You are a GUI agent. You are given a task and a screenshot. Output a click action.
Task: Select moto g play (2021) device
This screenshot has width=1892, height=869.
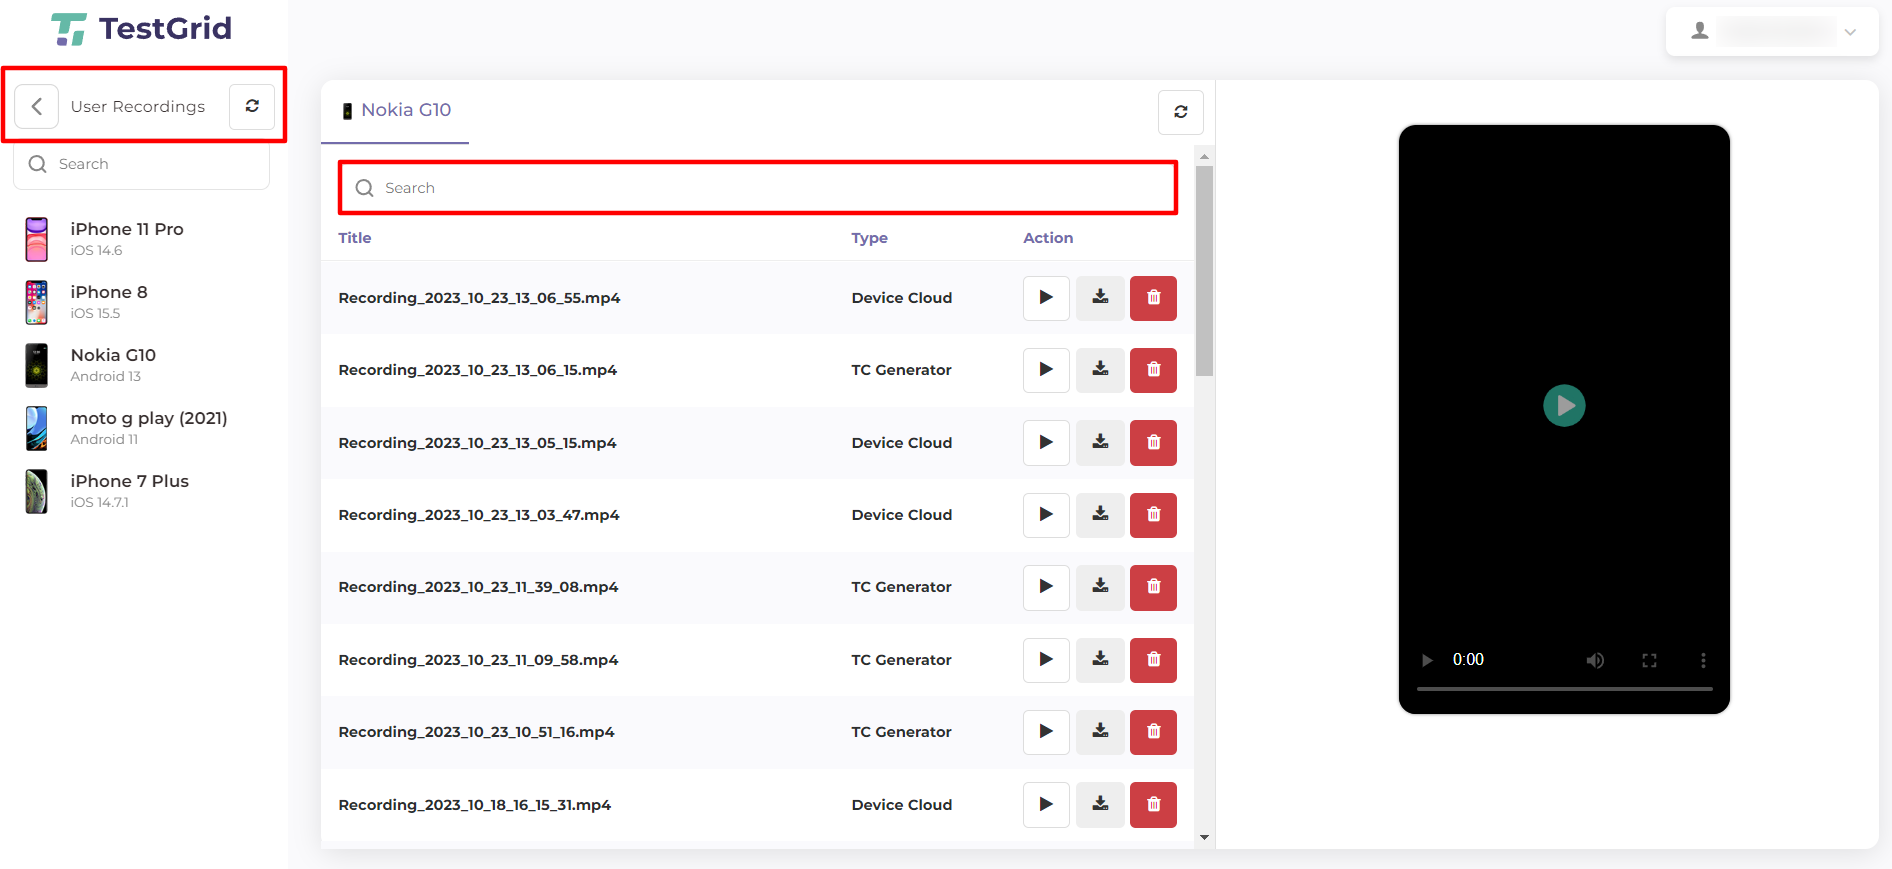pos(149,428)
